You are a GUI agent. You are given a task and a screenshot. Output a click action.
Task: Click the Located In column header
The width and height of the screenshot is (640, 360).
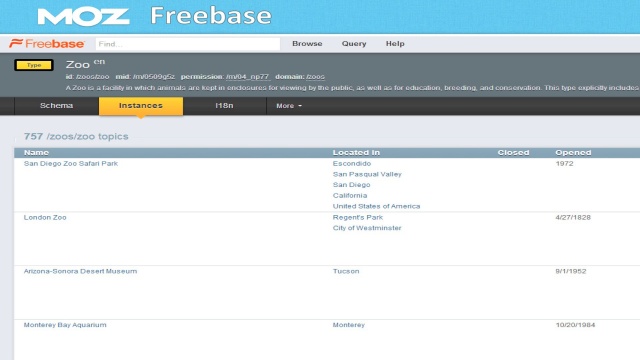356,153
